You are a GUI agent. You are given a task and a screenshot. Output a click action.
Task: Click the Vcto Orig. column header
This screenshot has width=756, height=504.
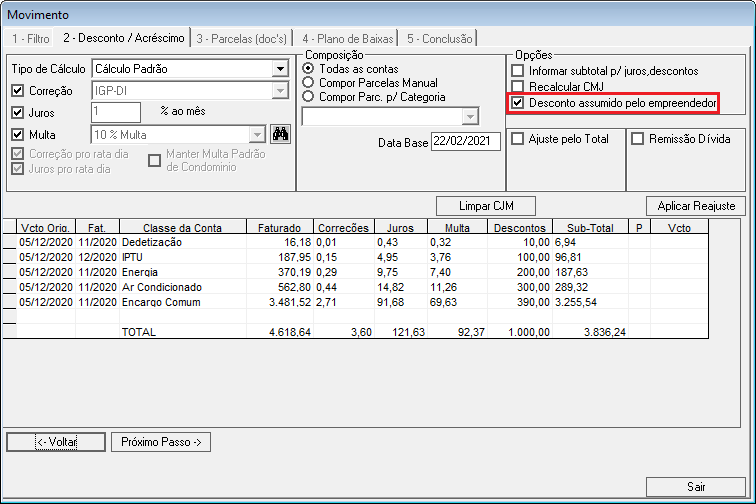[46, 227]
